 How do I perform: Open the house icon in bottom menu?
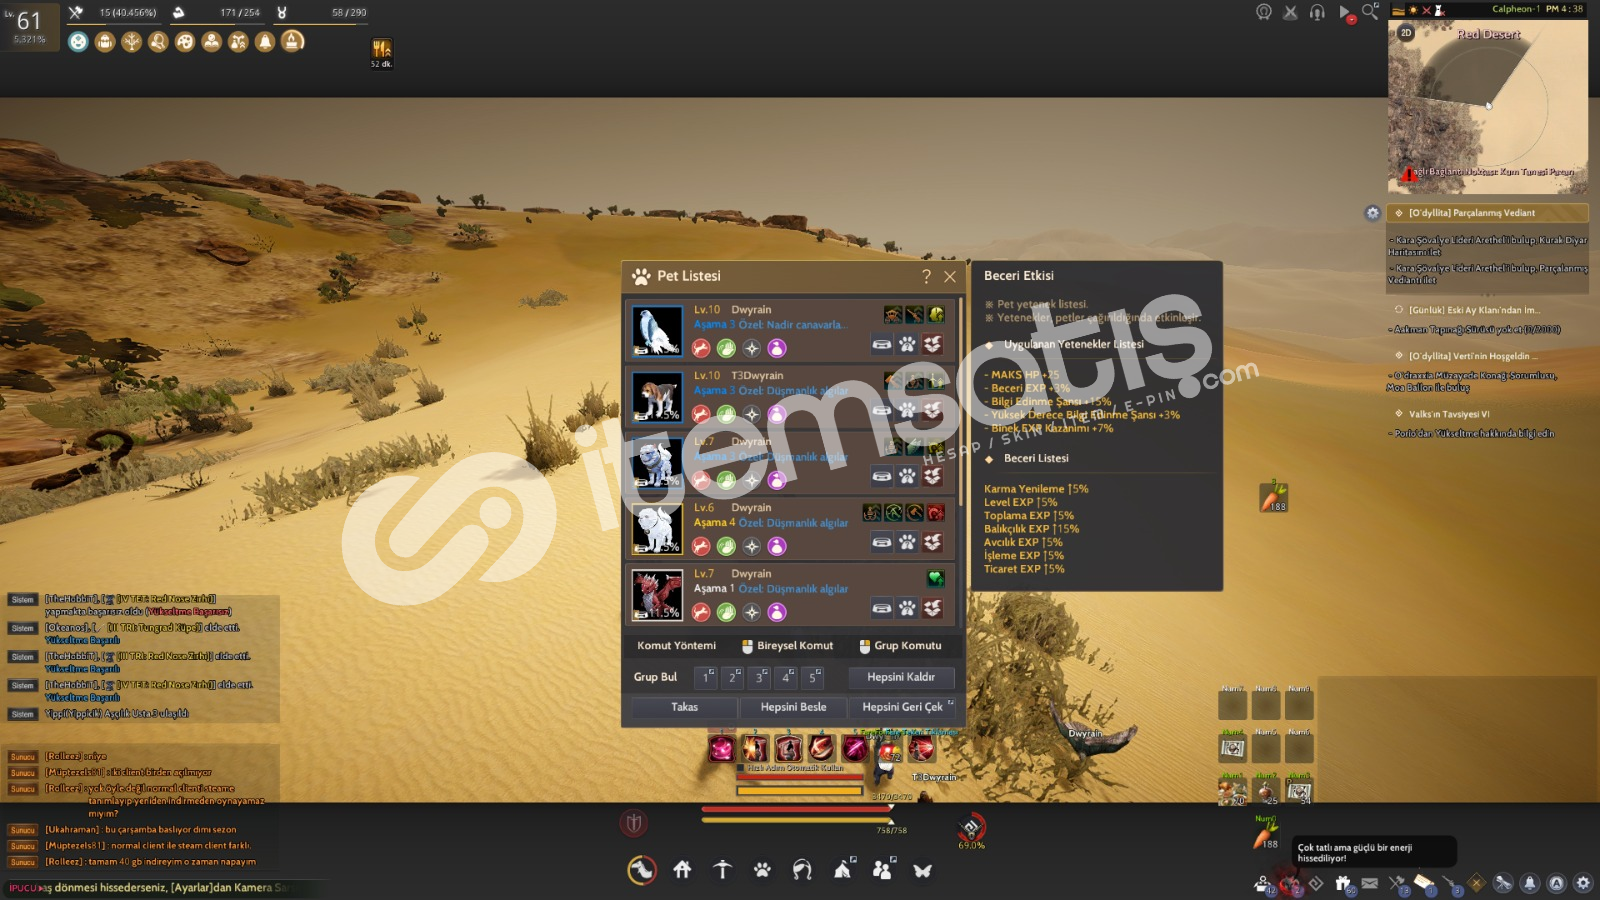(x=682, y=870)
